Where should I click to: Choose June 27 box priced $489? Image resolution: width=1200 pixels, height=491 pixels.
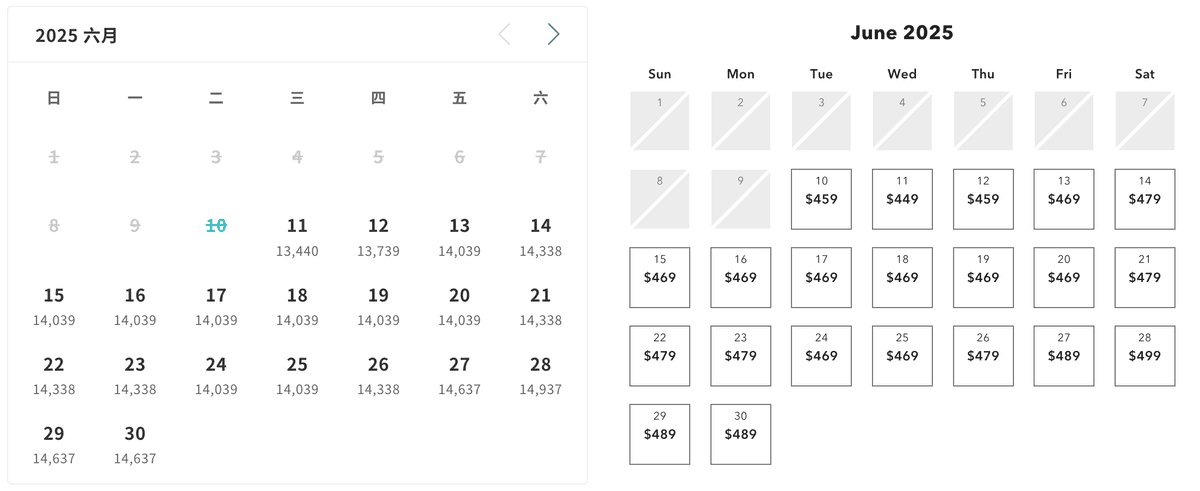coord(1064,356)
